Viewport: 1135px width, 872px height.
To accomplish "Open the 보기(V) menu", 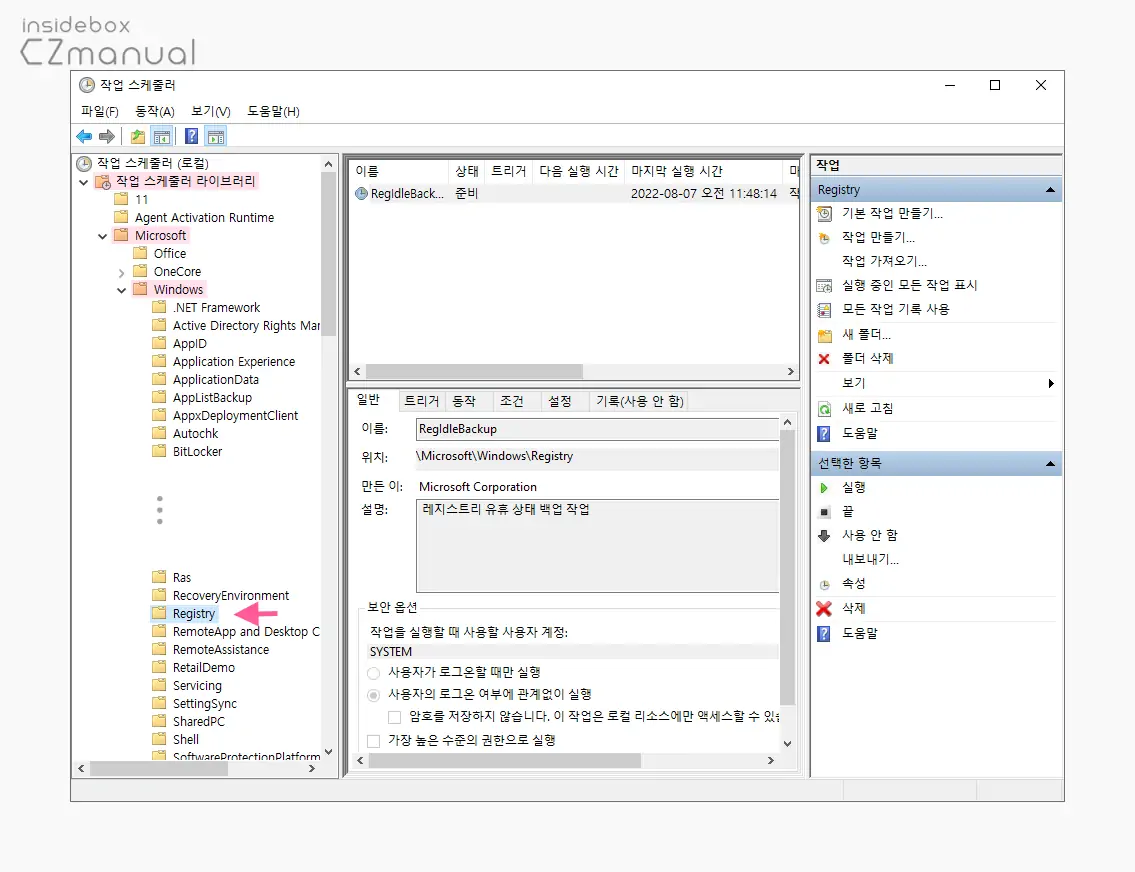I will tap(211, 111).
